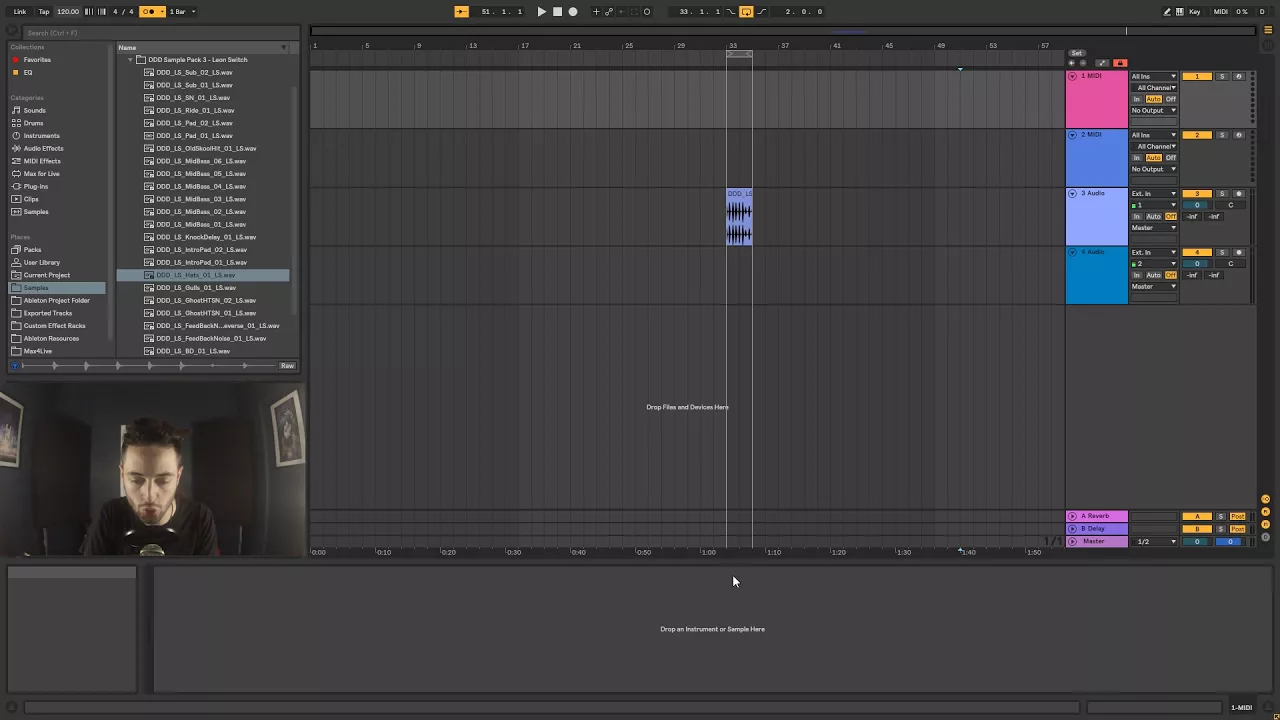Set 3 Audio monitor to Auto

point(1153,216)
